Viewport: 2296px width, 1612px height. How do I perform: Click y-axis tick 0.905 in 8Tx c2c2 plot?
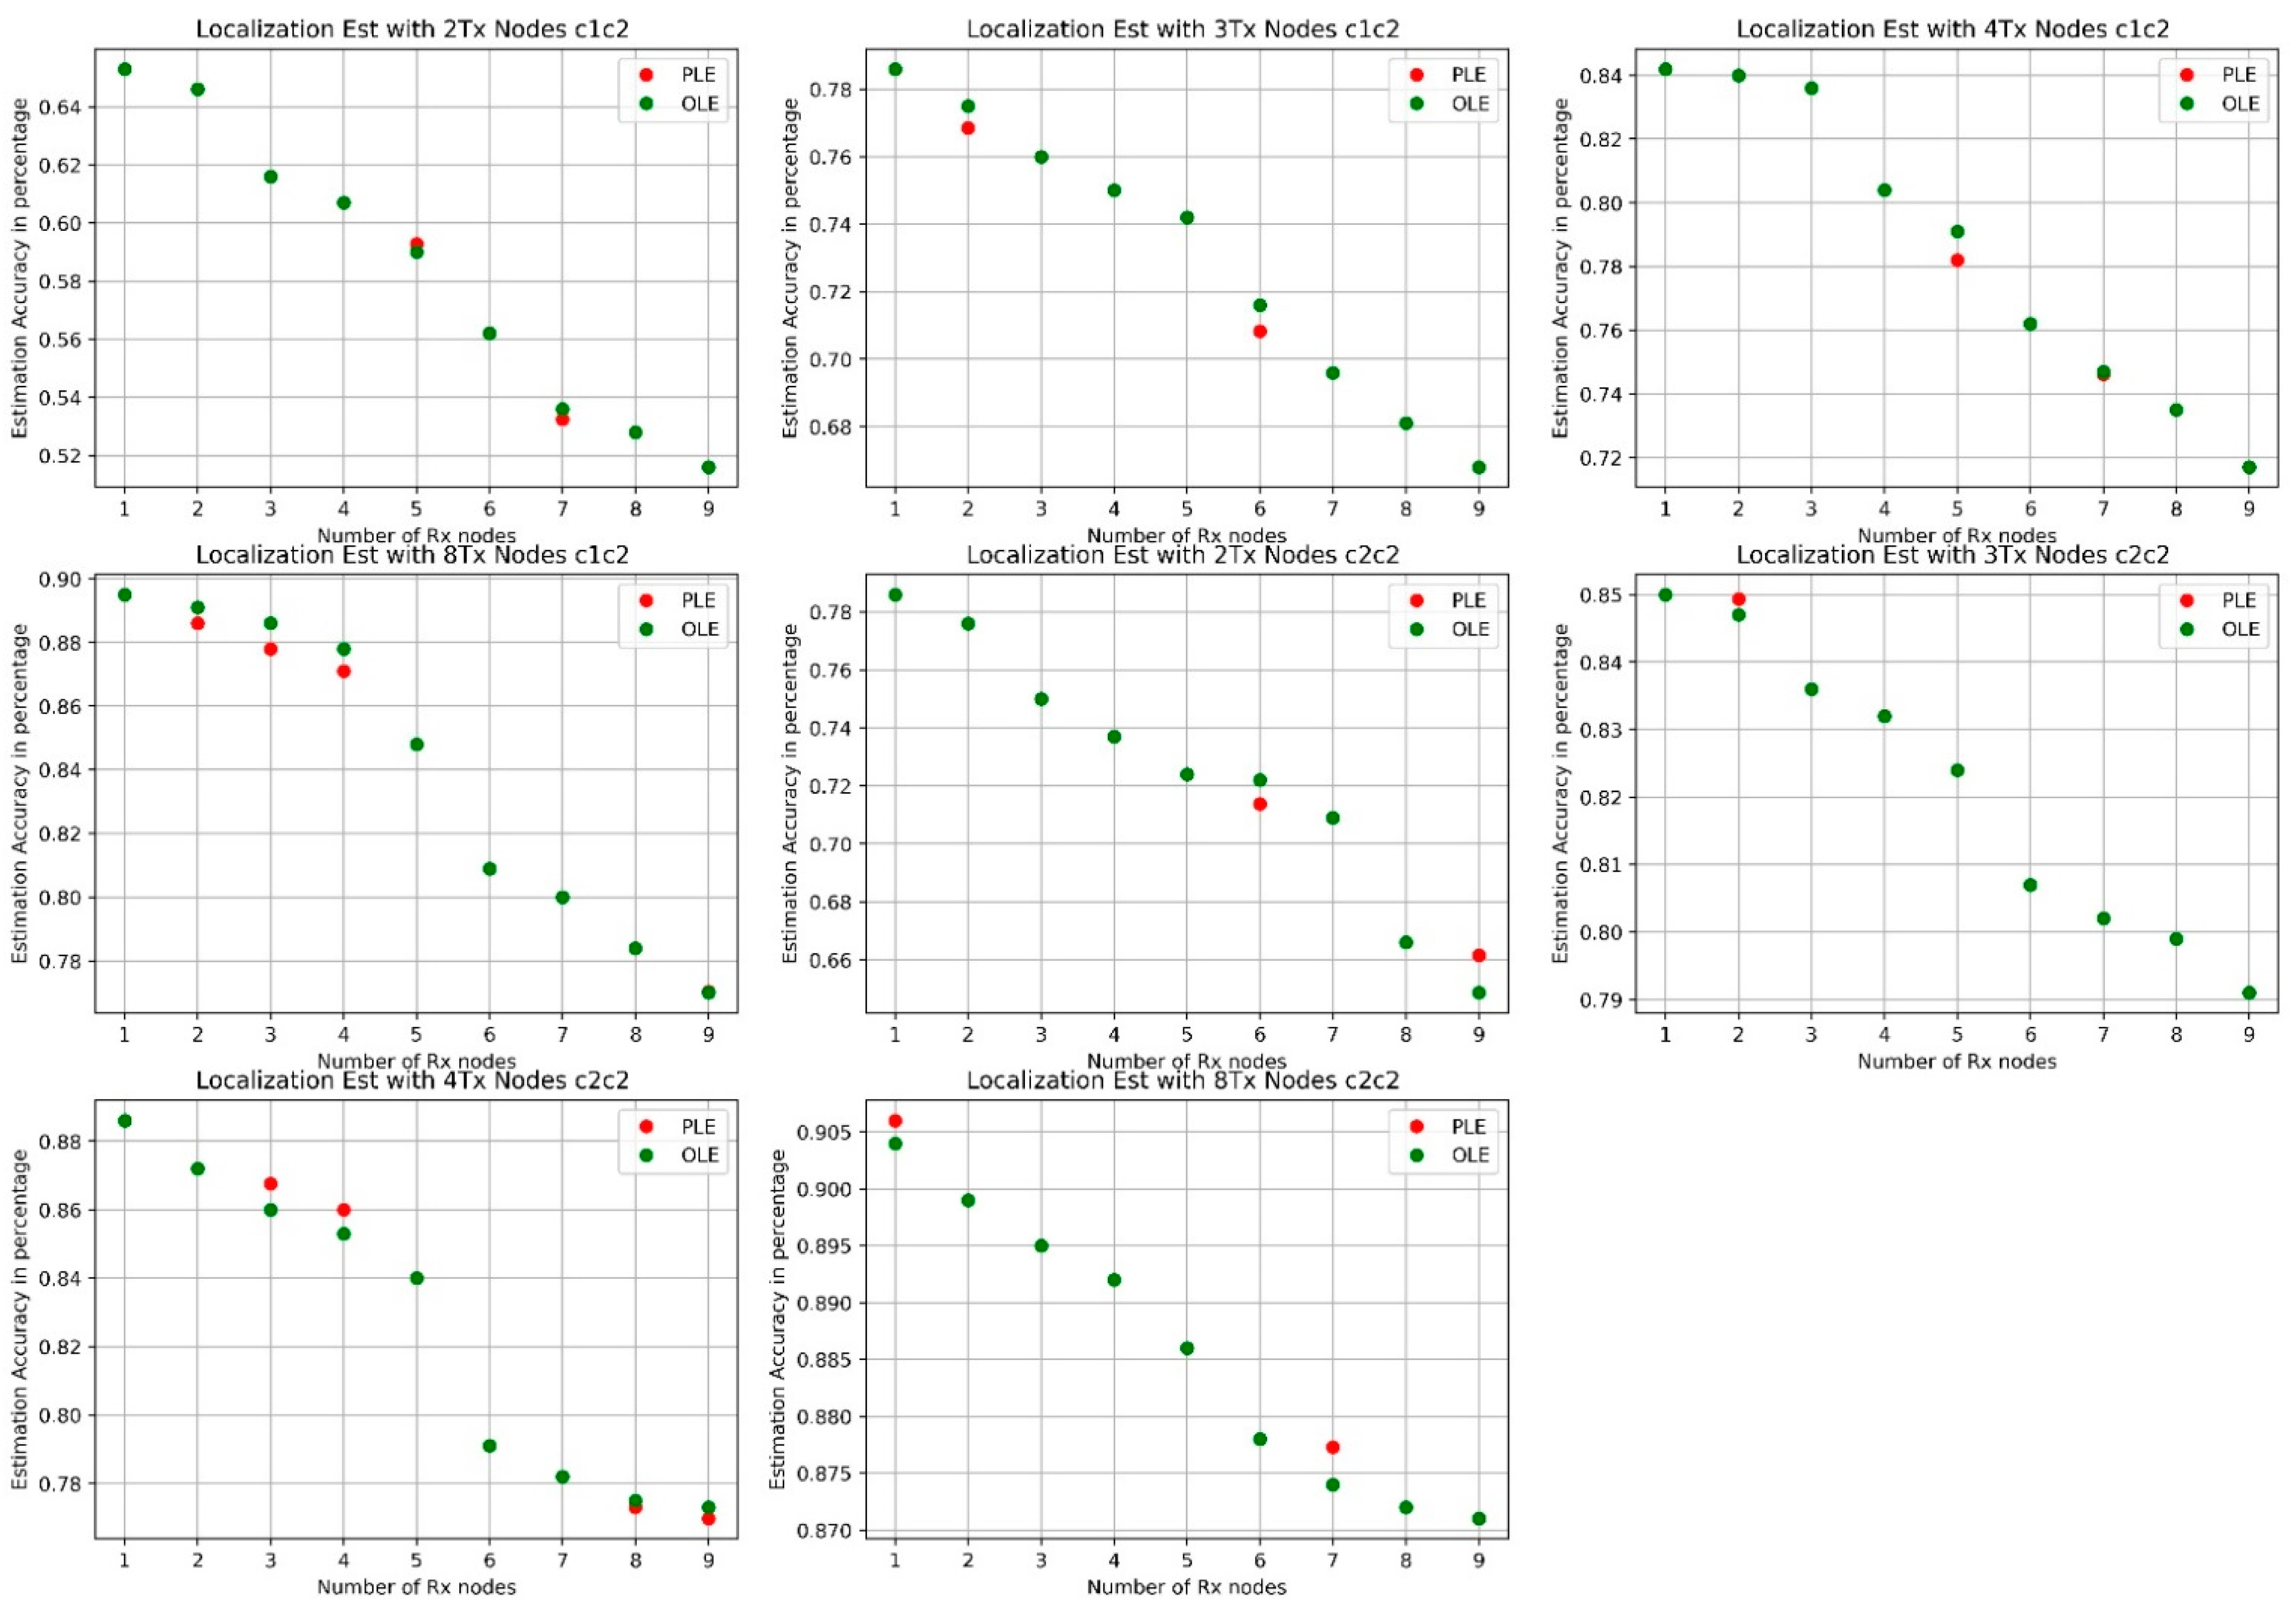[825, 1132]
